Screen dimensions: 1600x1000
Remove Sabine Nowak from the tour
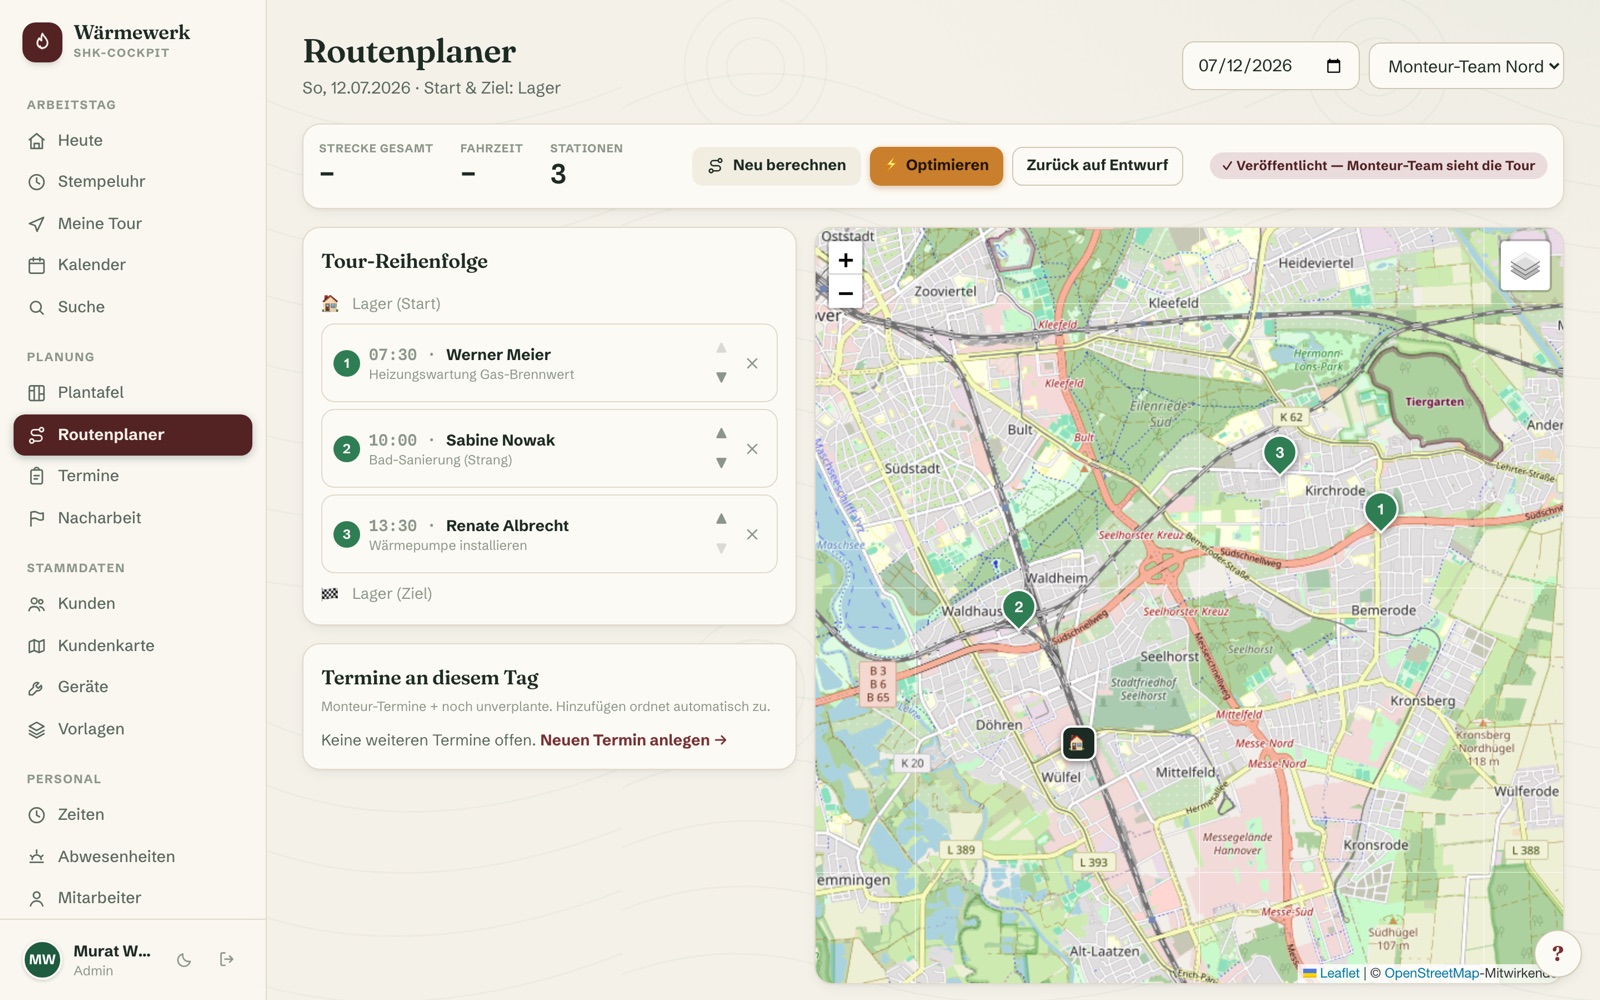point(752,449)
